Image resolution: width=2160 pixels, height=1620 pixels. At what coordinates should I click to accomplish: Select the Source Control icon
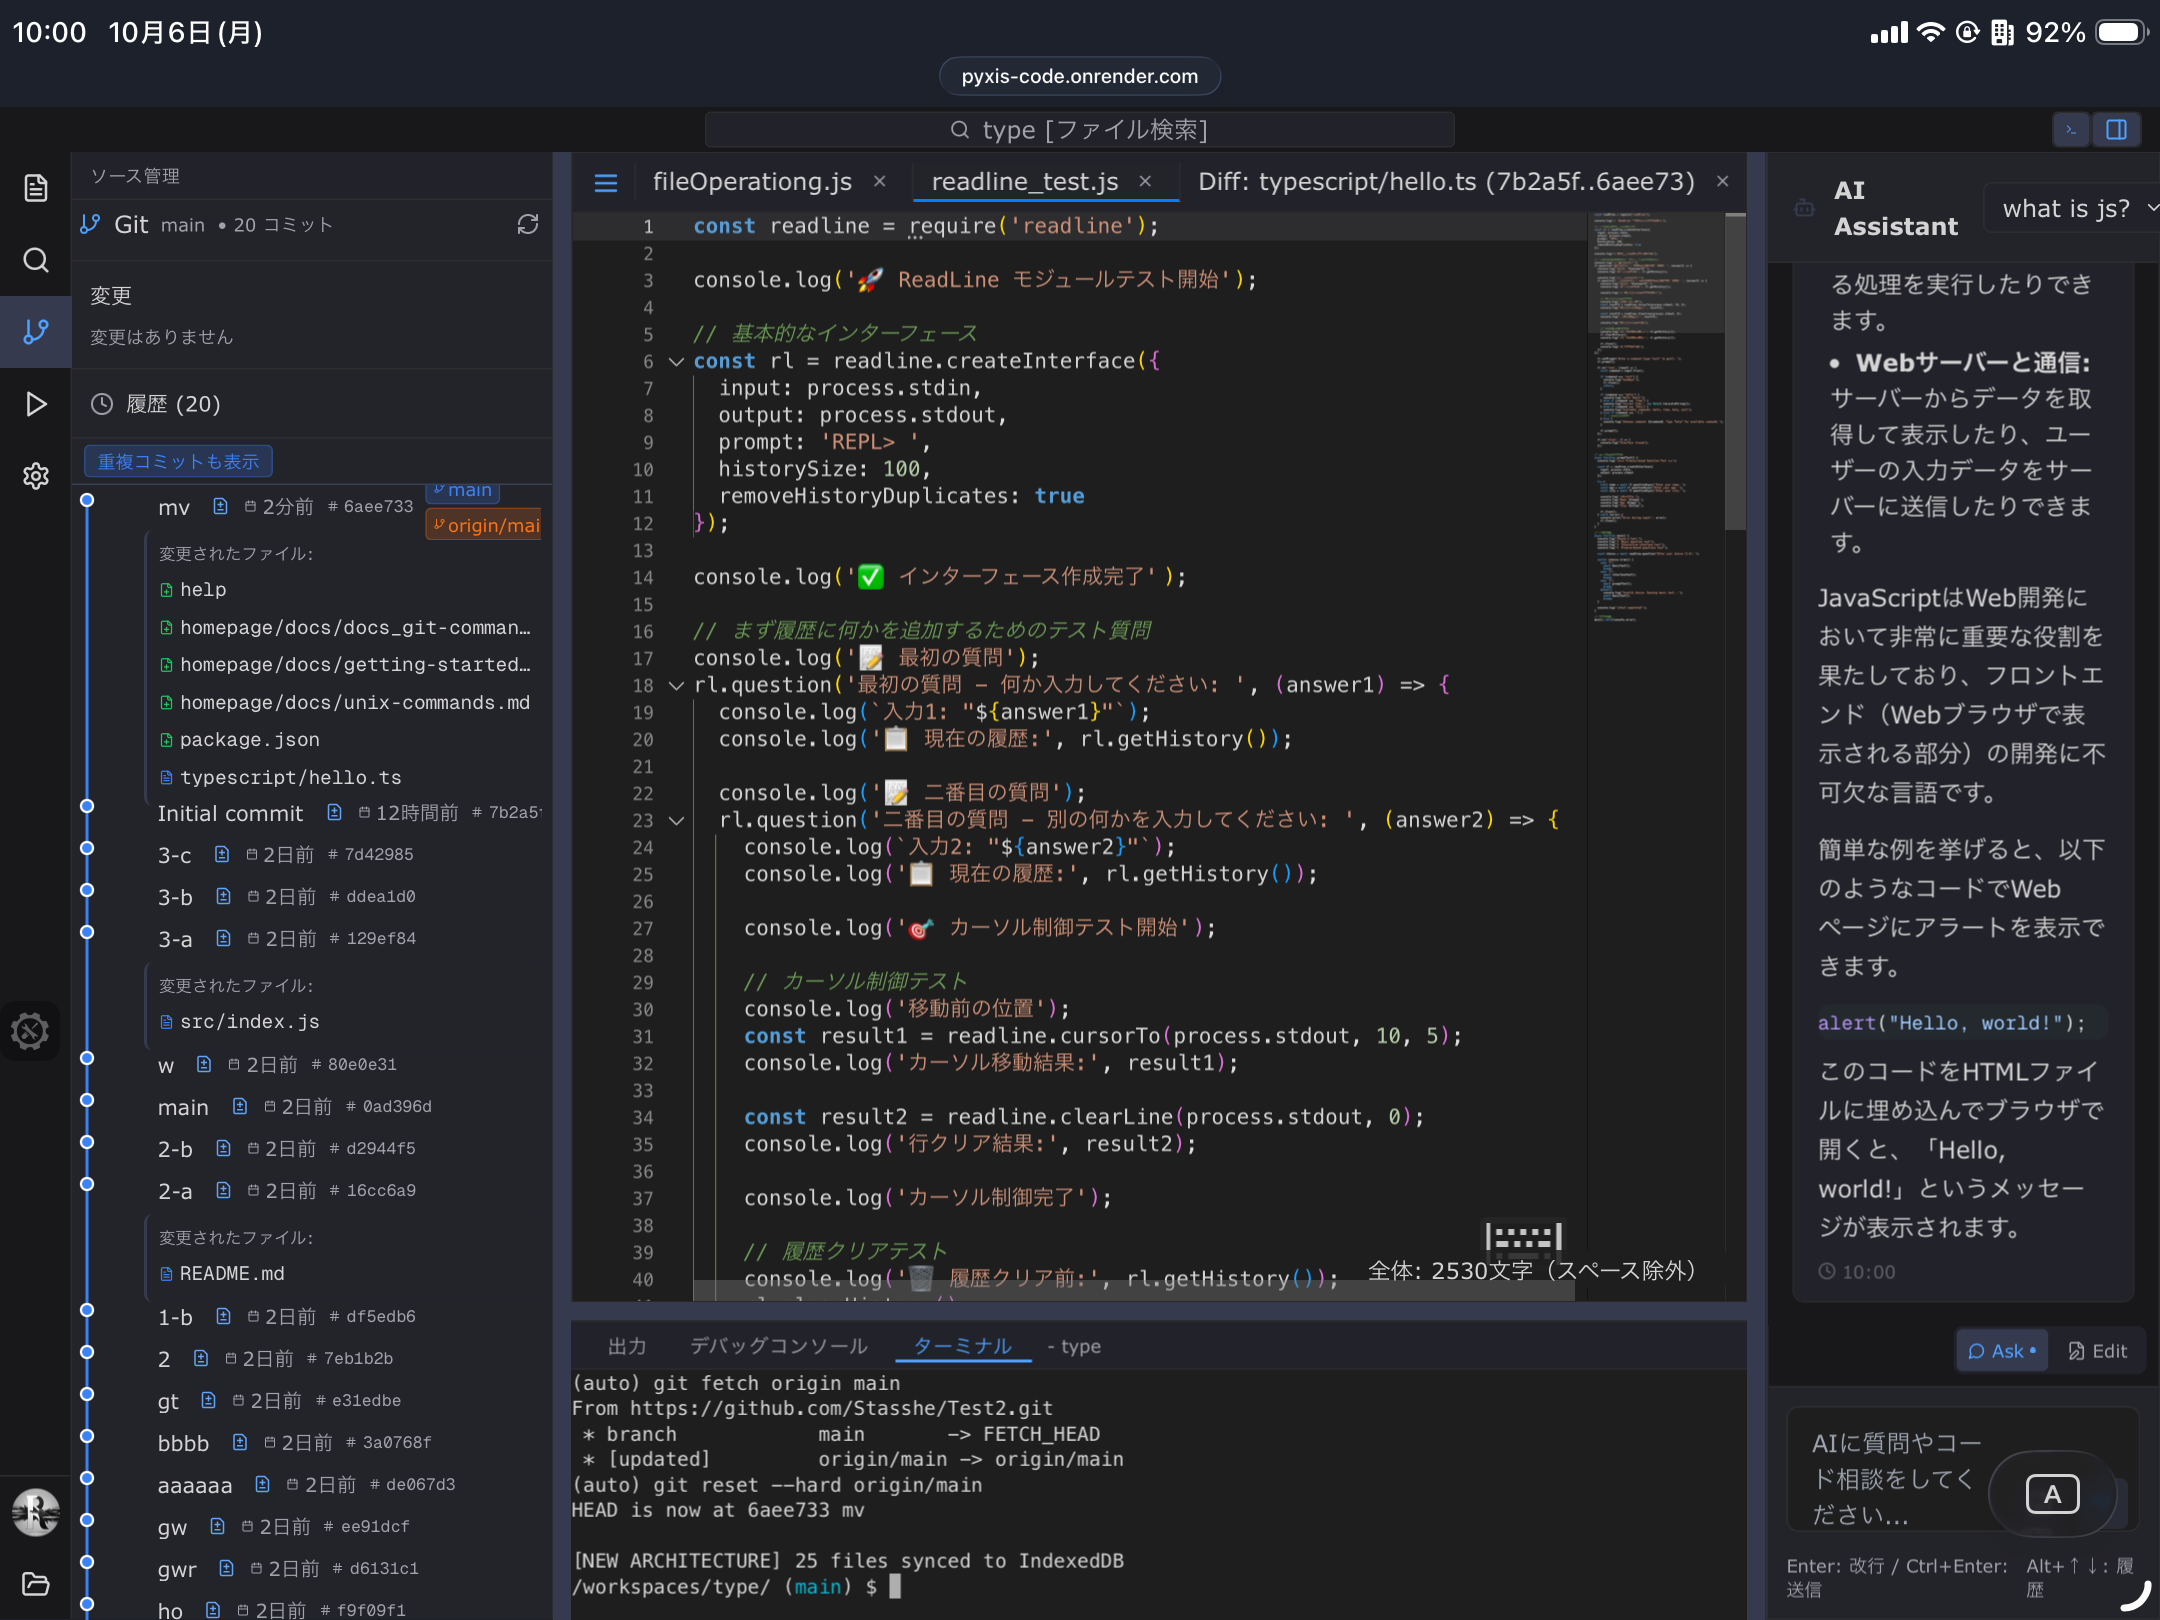(x=35, y=331)
